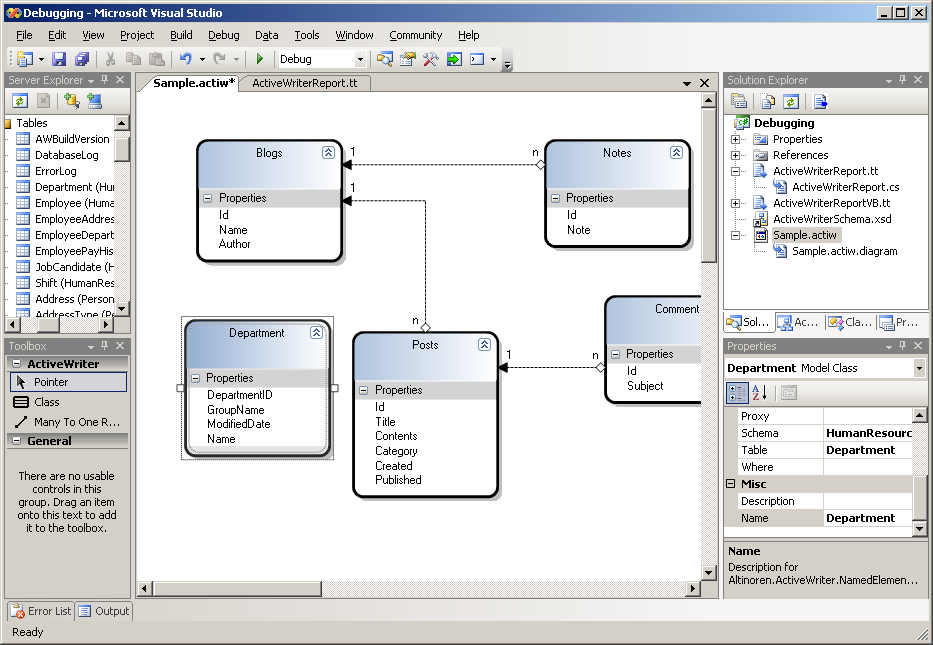The height and width of the screenshot is (645, 933).
Task: Open the Department Model Class object dropdown
Action: 919,368
